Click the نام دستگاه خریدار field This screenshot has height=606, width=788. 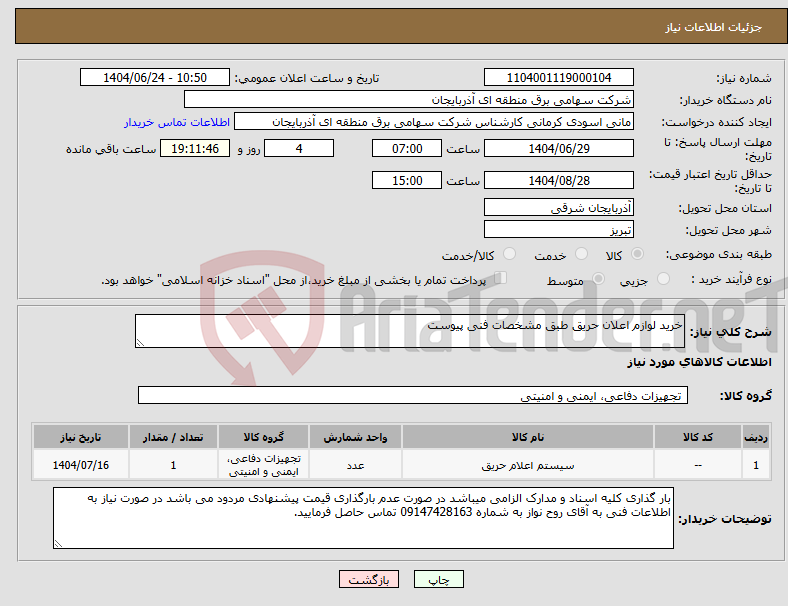point(409,99)
